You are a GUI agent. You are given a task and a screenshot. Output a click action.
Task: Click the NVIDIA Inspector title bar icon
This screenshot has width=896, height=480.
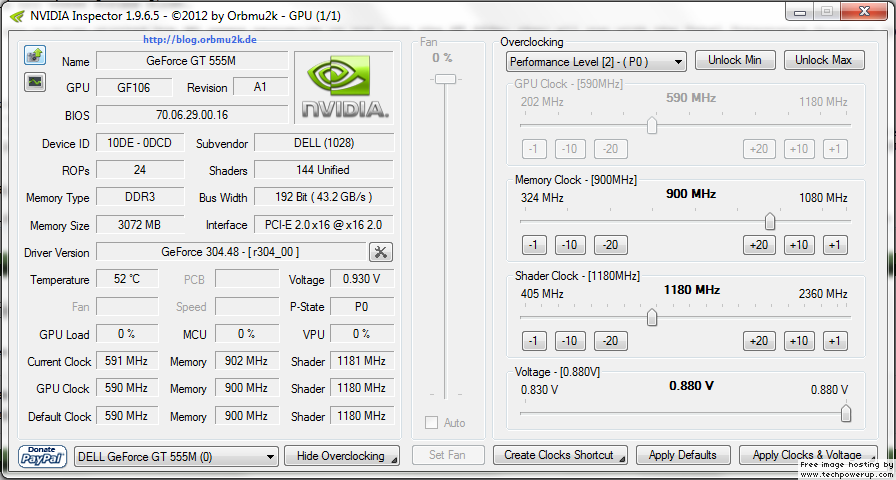click(x=17, y=15)
